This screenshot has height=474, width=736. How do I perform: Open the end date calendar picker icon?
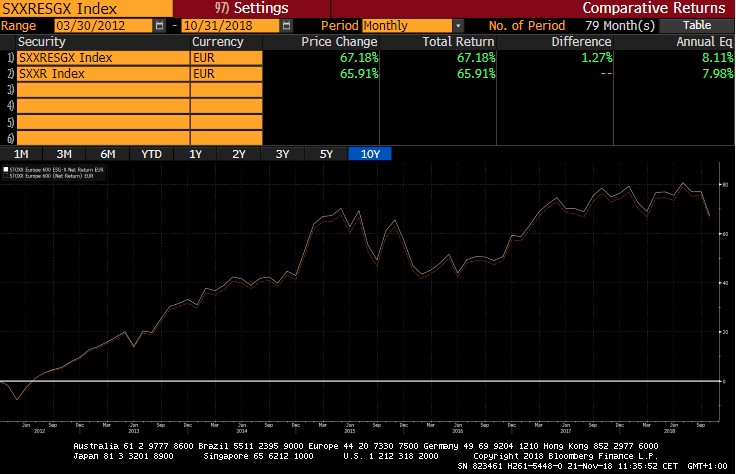(286, 26)
